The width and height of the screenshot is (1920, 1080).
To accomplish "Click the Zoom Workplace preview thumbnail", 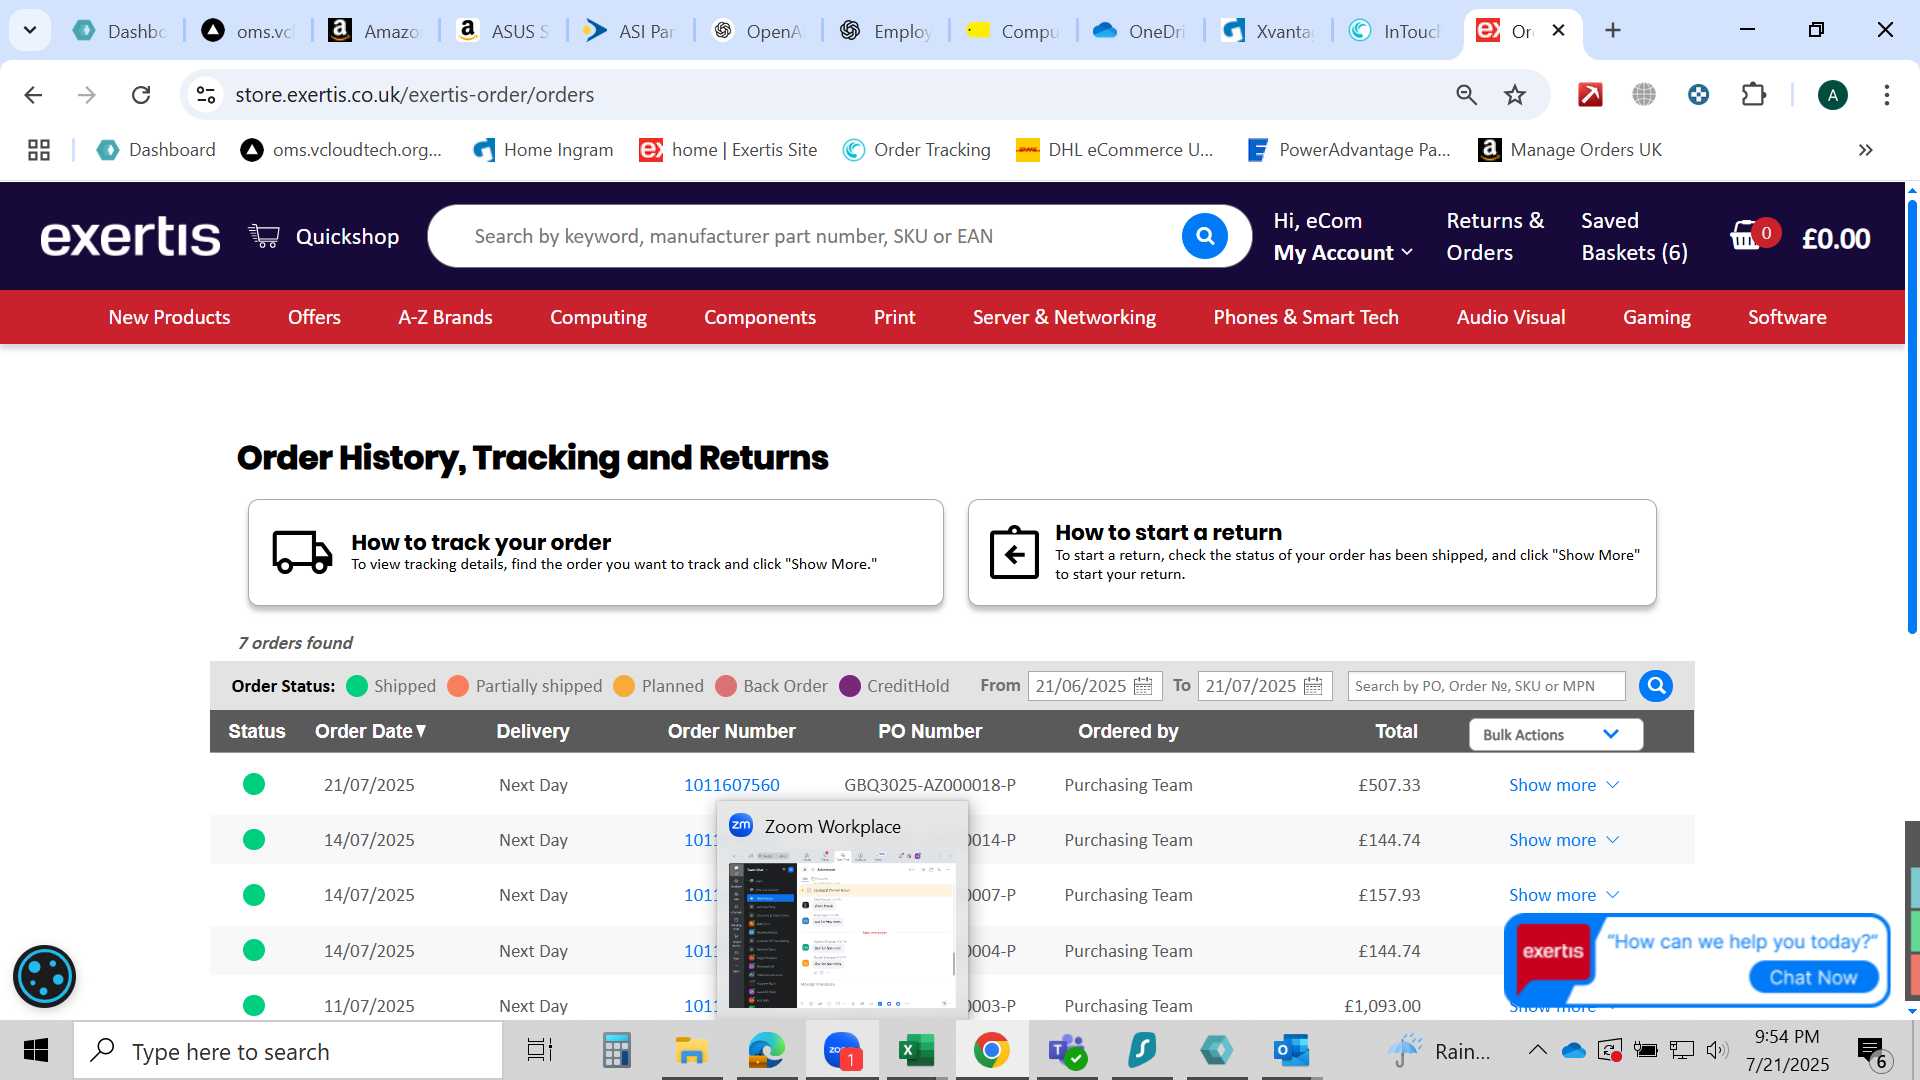I will 842,929.
